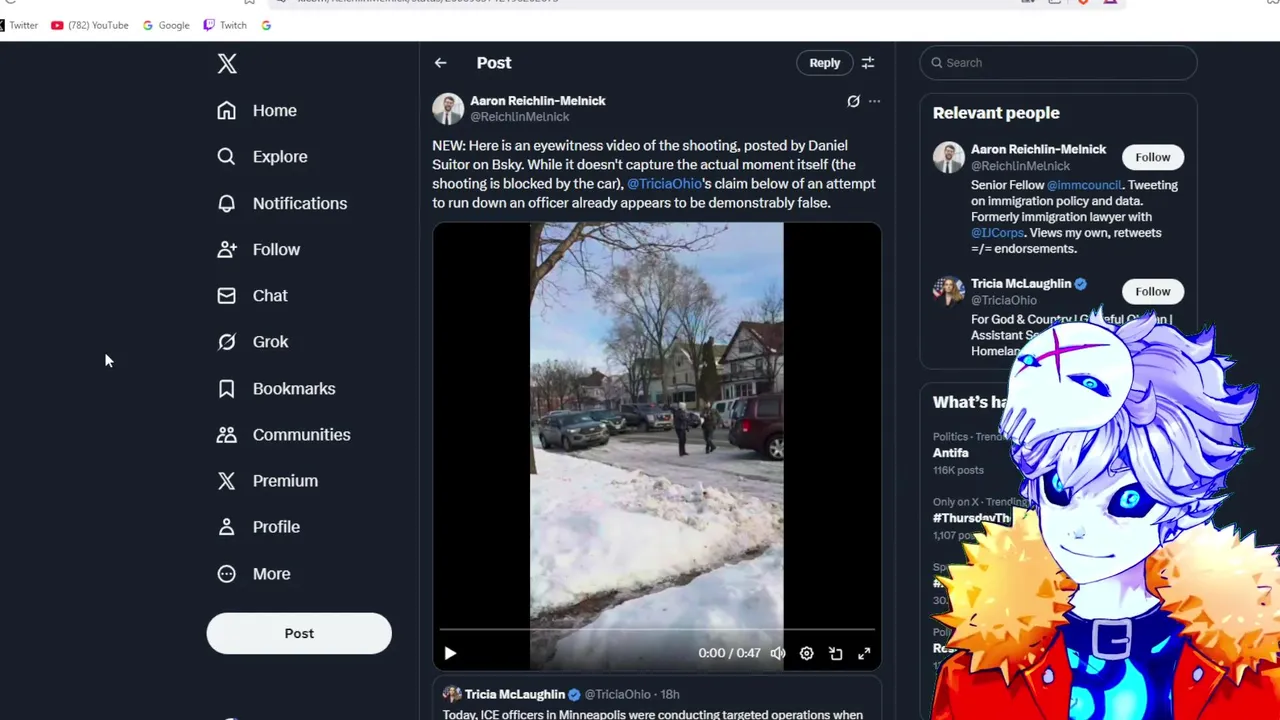Open Premium in the sidebar
Viewport: 1280px width, 720px height.
click(268, 481)
